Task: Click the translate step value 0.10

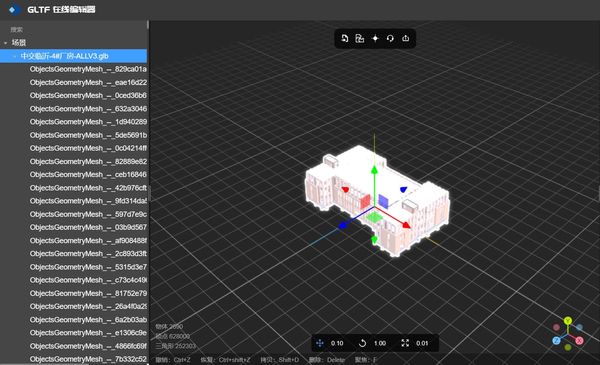Action: (x=337, y=343)
